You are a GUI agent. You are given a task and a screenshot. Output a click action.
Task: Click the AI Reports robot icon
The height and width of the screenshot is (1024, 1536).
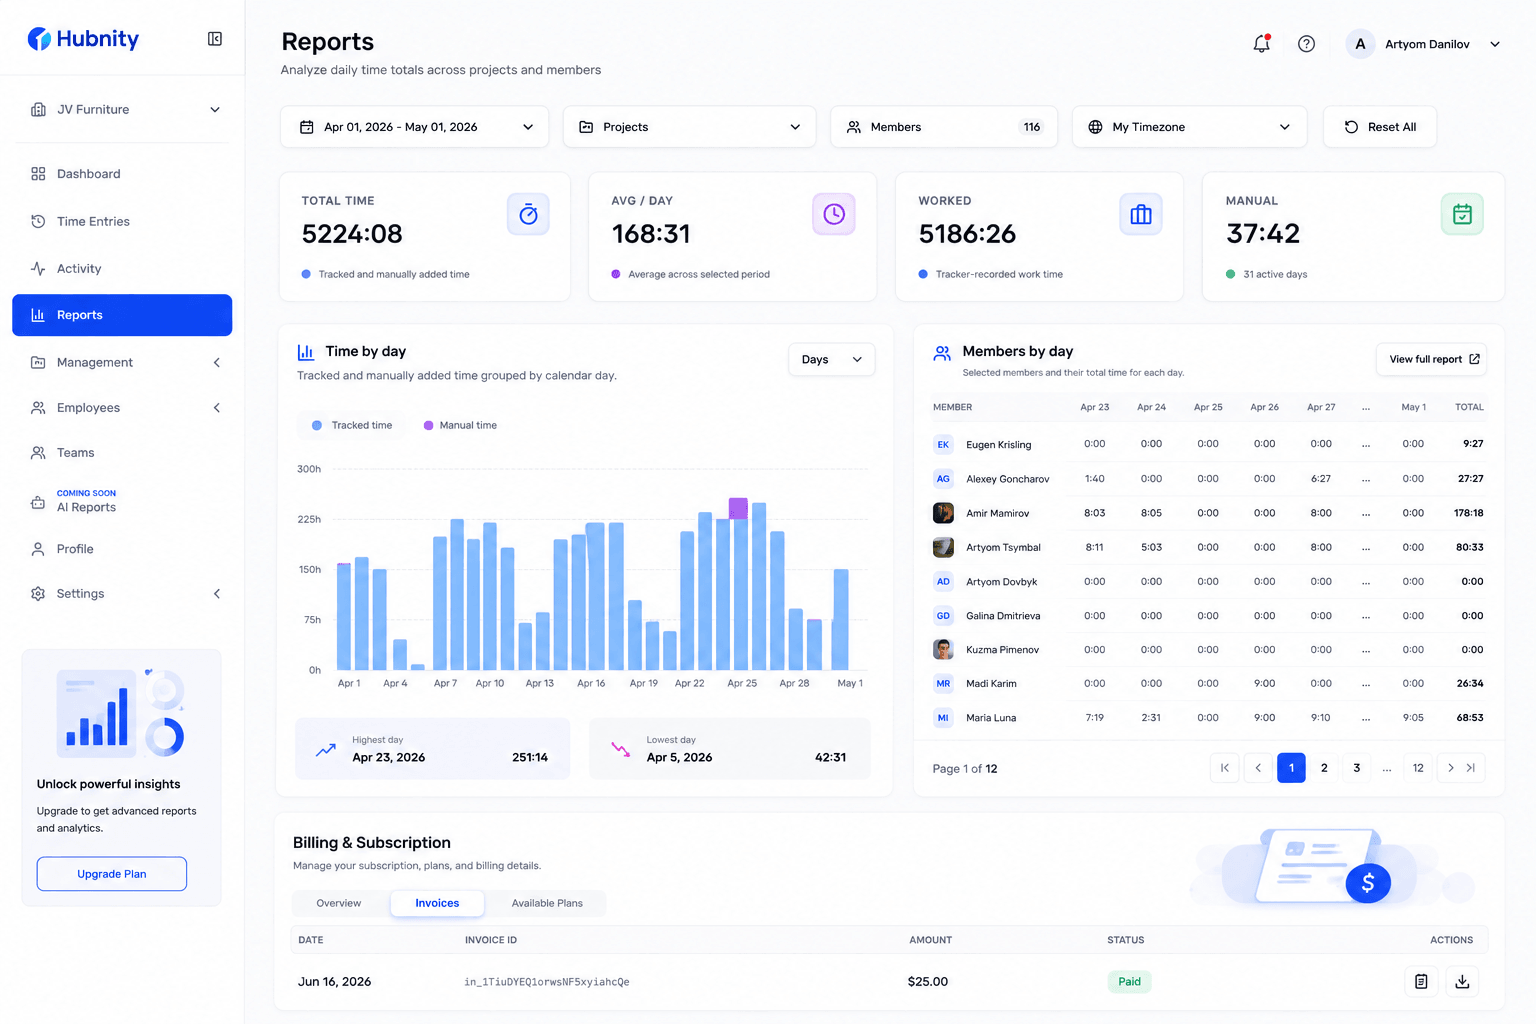pos(38,501)
